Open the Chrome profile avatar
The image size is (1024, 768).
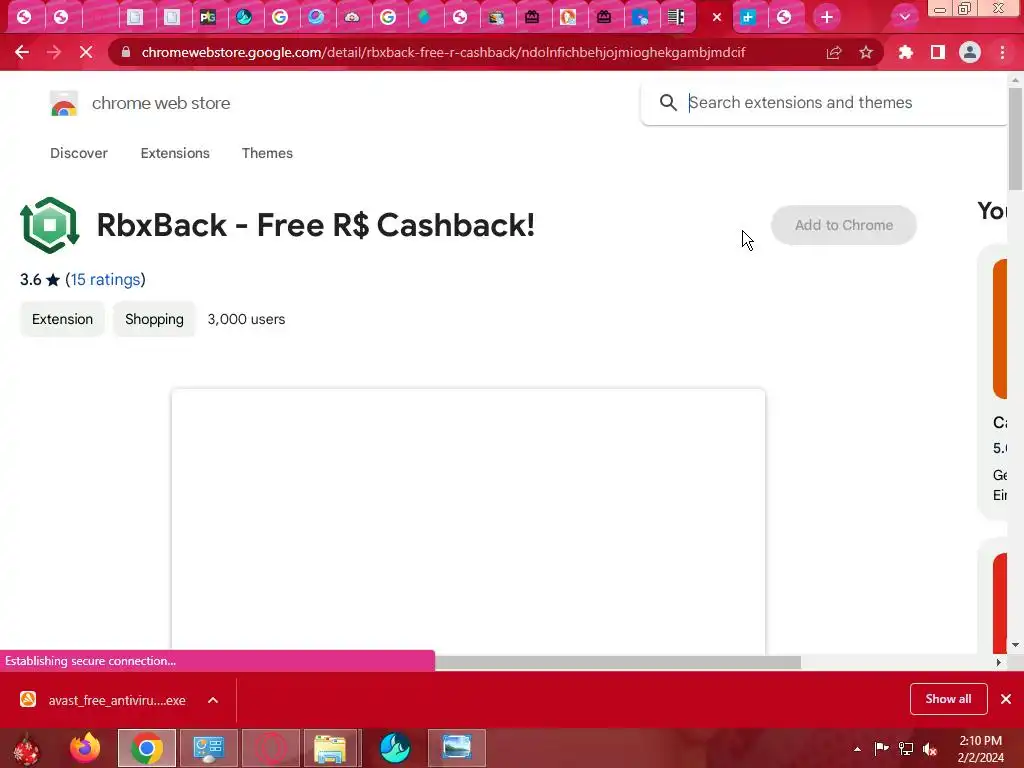click(970, 52)
